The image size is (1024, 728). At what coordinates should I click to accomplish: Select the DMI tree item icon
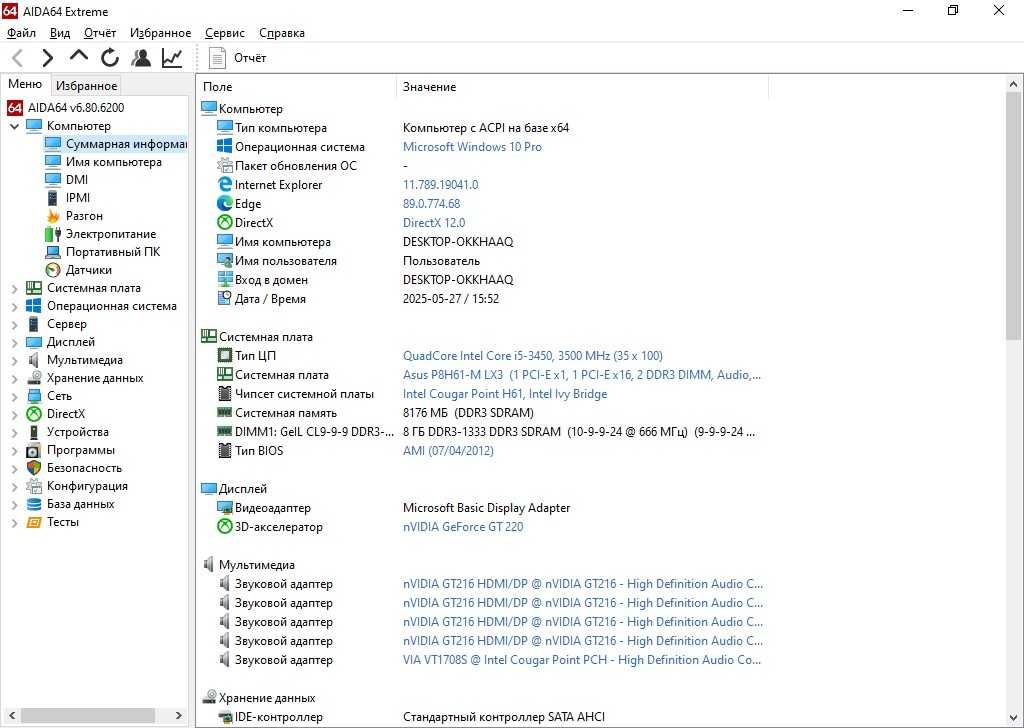(53, 180)
